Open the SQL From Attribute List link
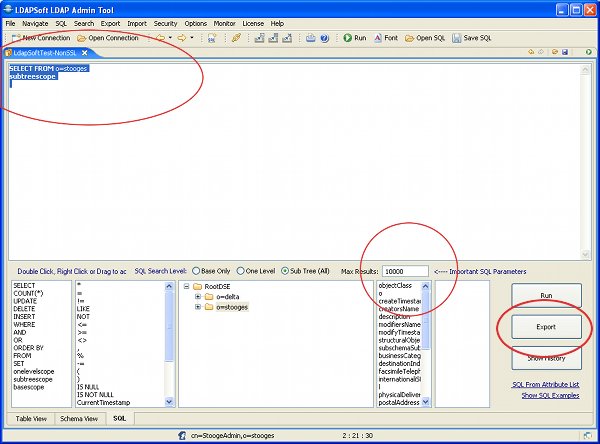Viewport: 600px width, 444px height. coord(546,384)
